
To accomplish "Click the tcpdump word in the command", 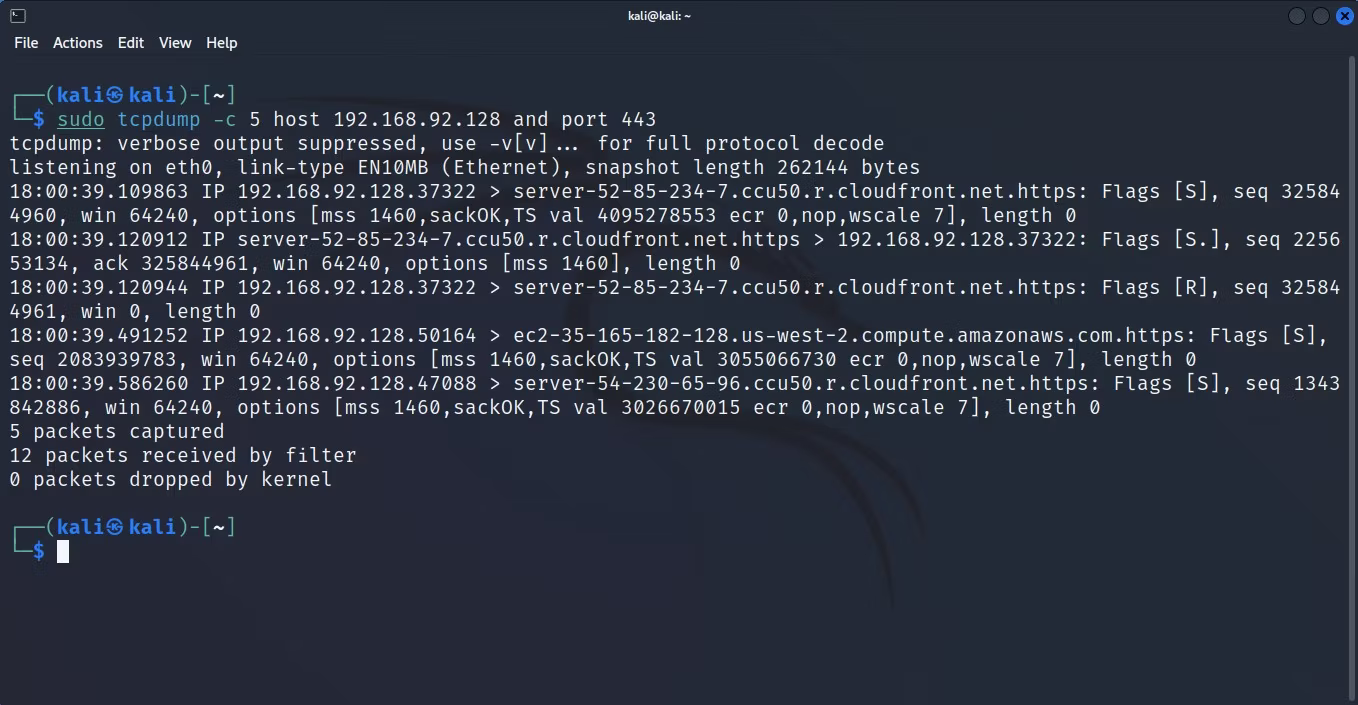I will [x=159, y=120].
